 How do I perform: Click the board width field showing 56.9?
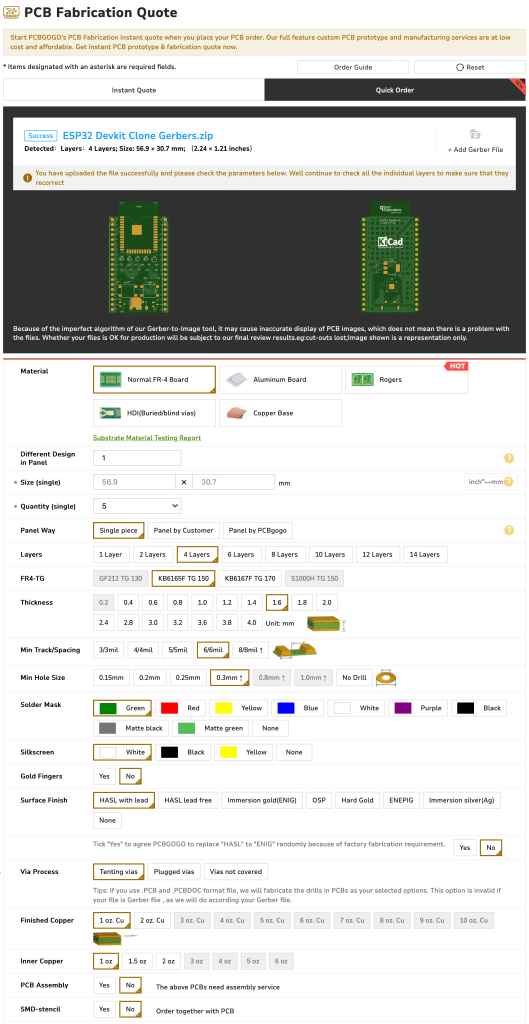[x=134, y=482]
